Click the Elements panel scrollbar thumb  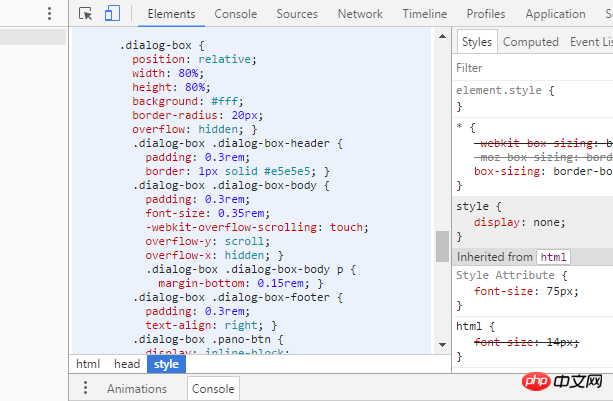[443, 246]
